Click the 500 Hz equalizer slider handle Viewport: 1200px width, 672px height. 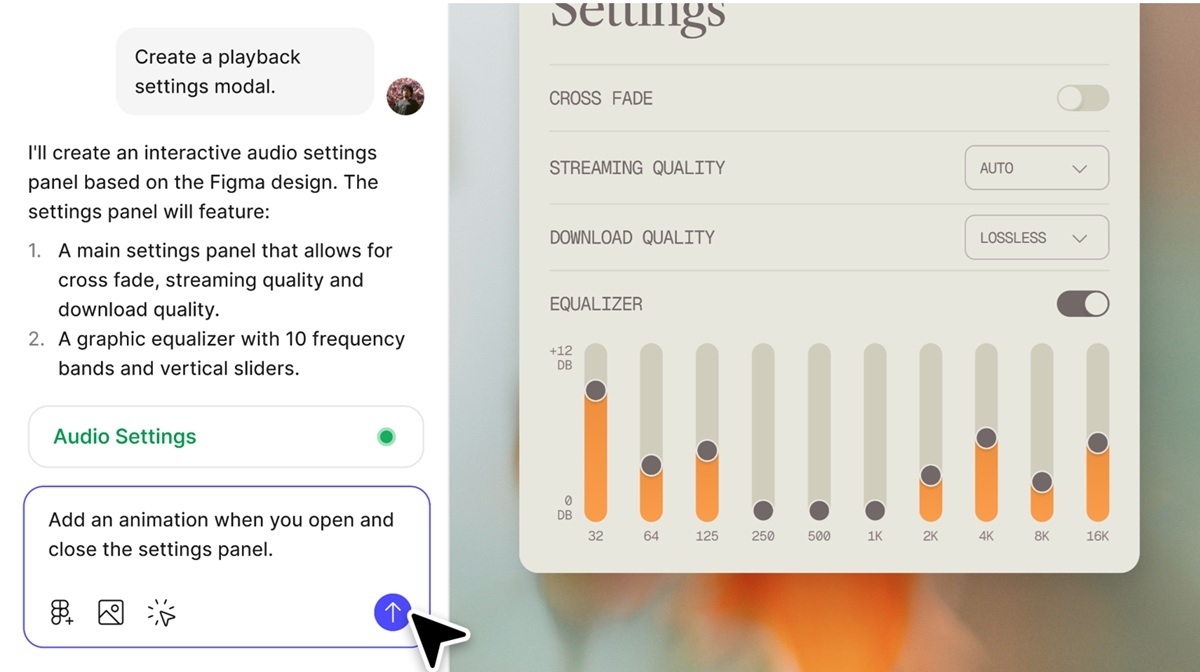pos(819,510)
